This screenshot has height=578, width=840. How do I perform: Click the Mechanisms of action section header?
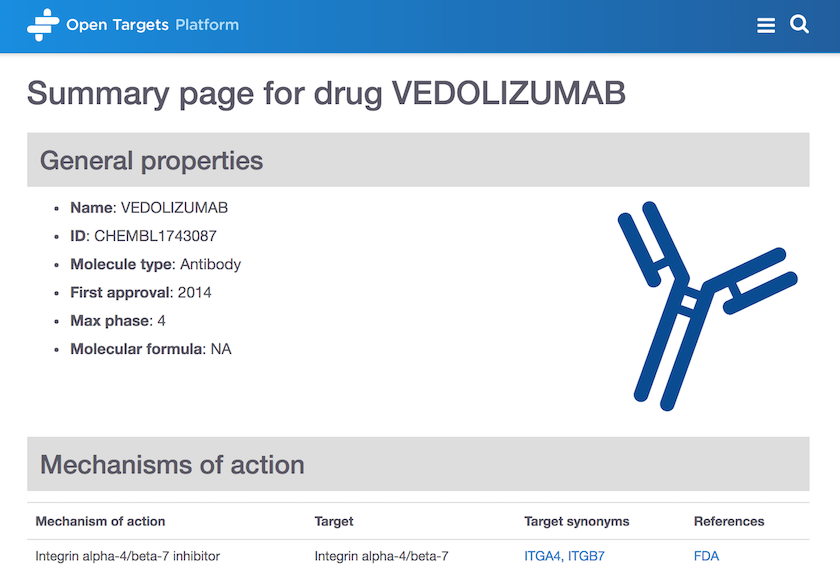click(x=418, y=464)
